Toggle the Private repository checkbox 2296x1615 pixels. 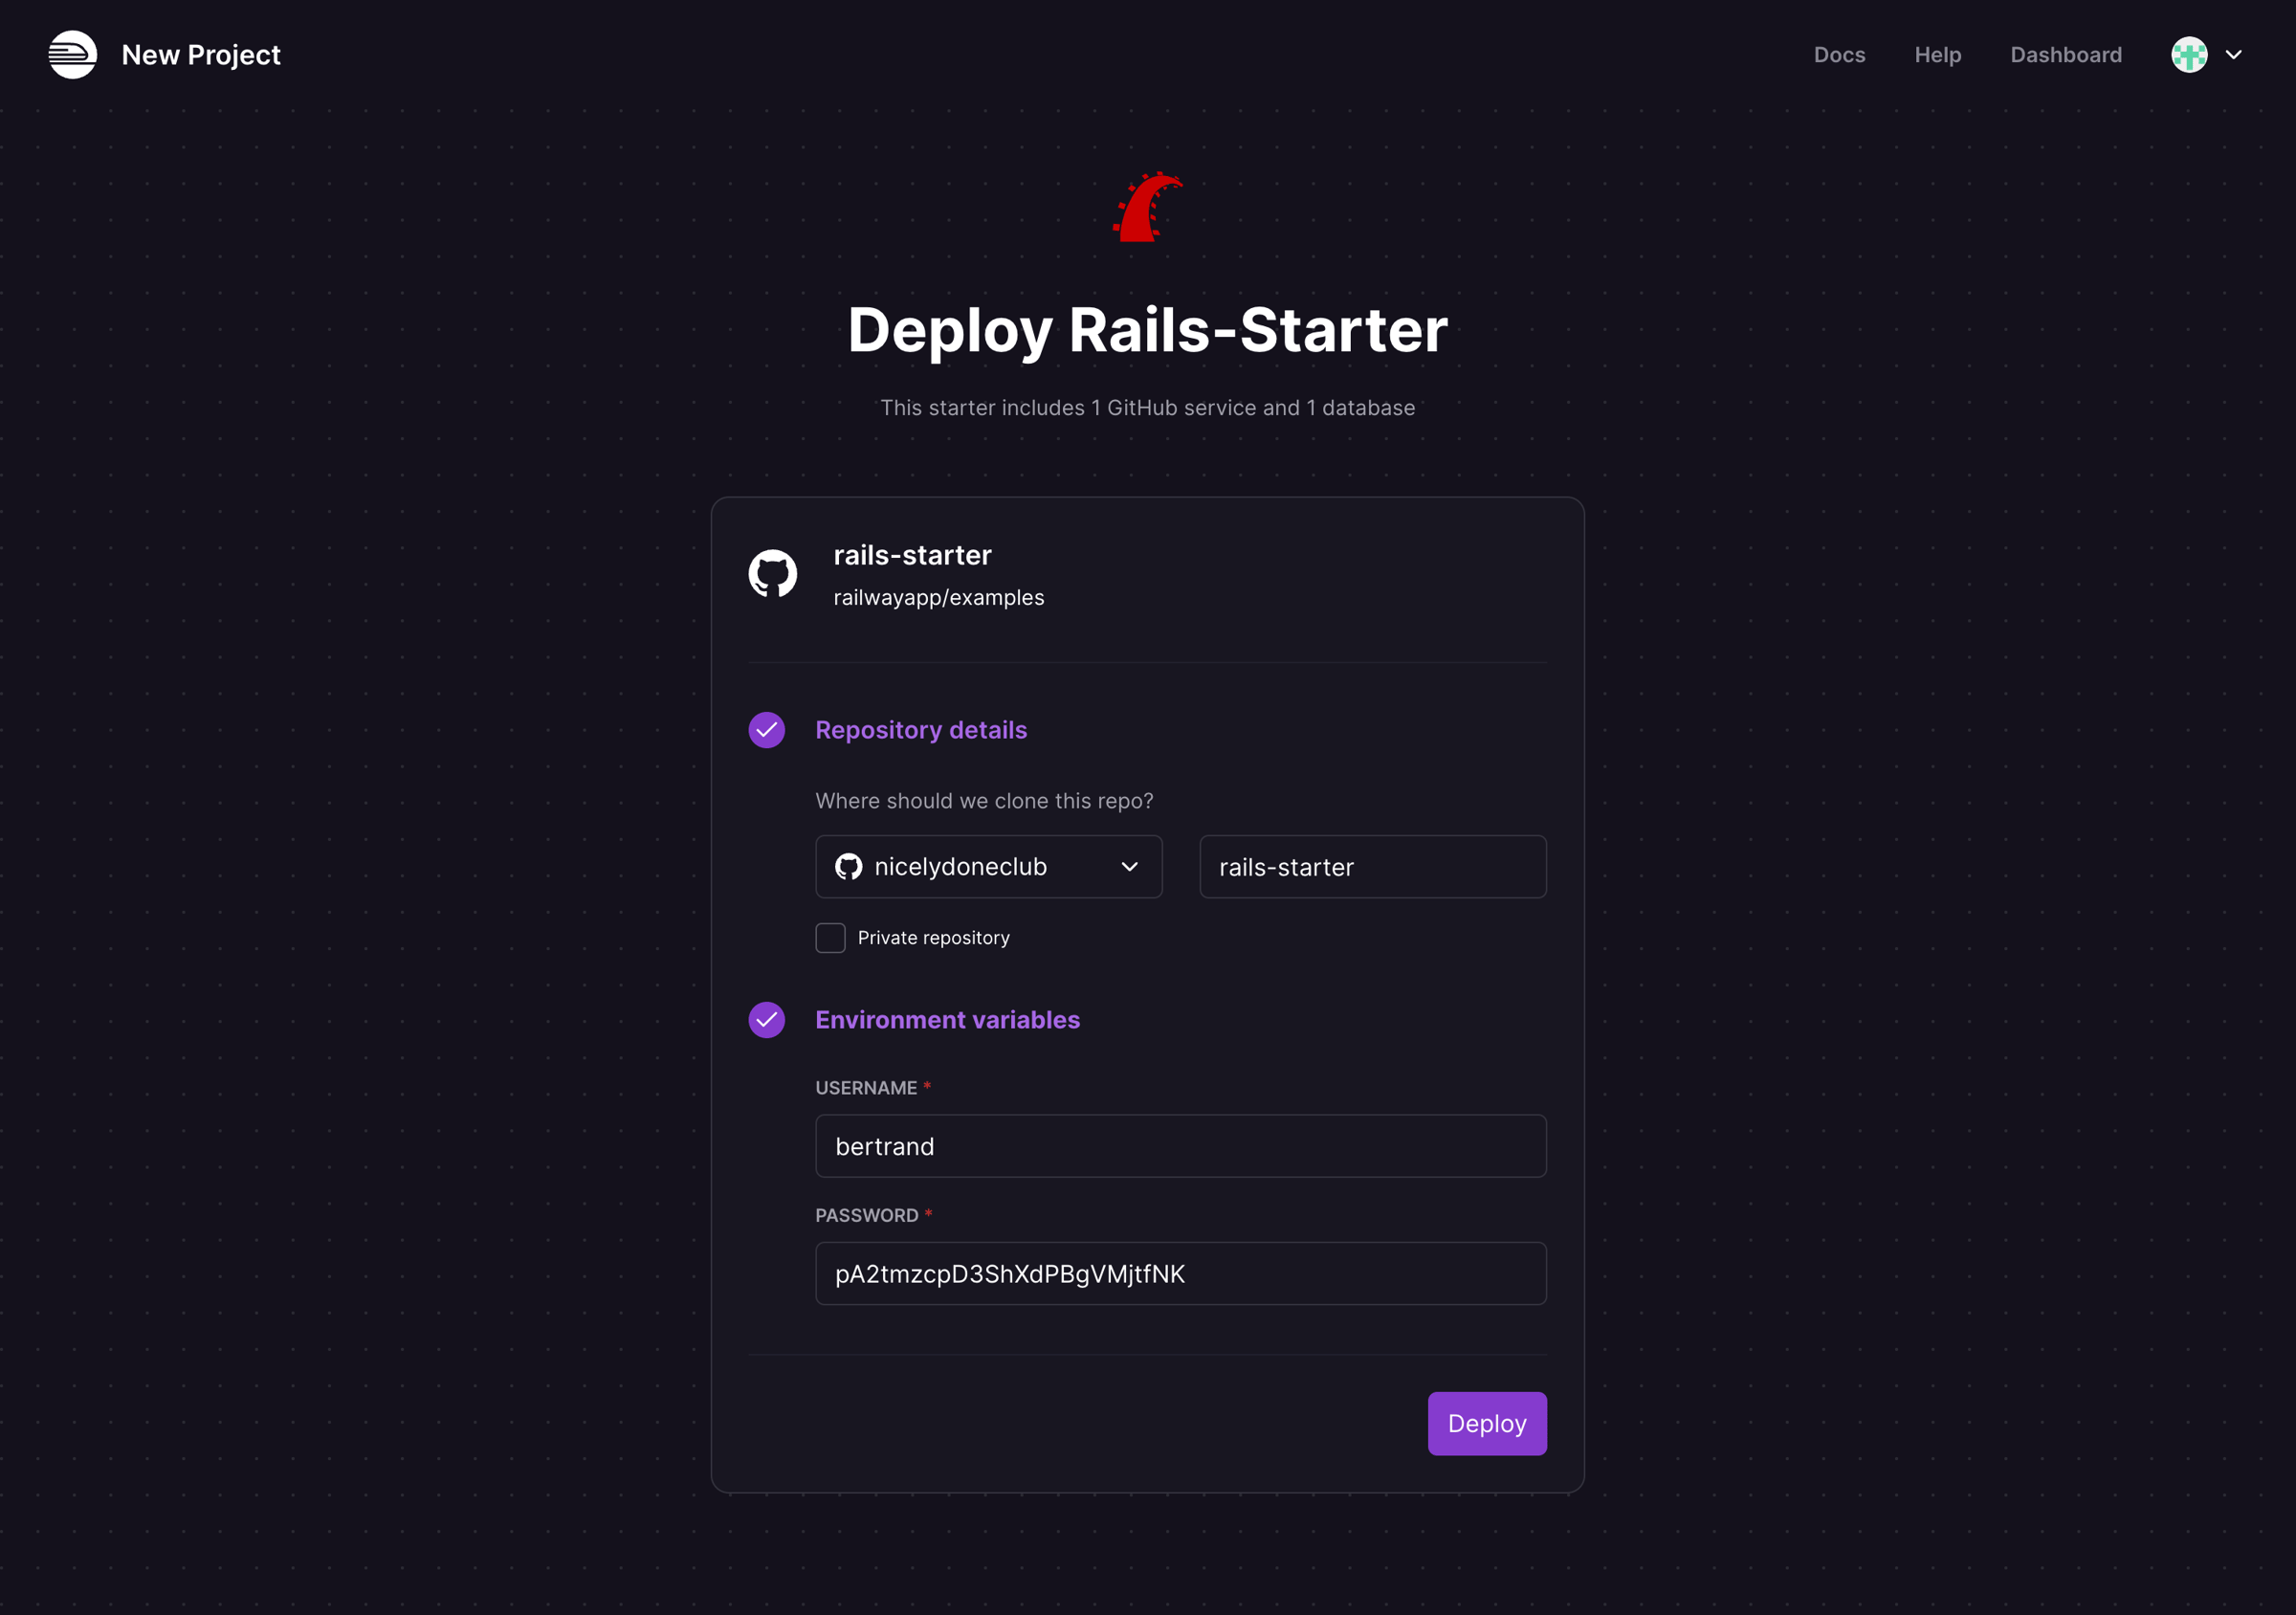point(830,938)
